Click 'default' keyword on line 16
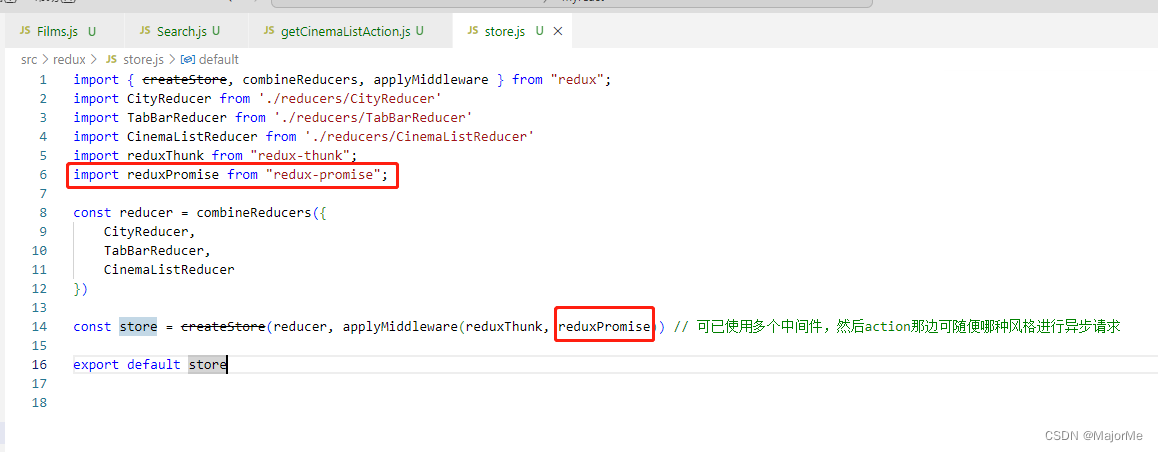This screenshot has height=452, width=1158. coord(154,365)
